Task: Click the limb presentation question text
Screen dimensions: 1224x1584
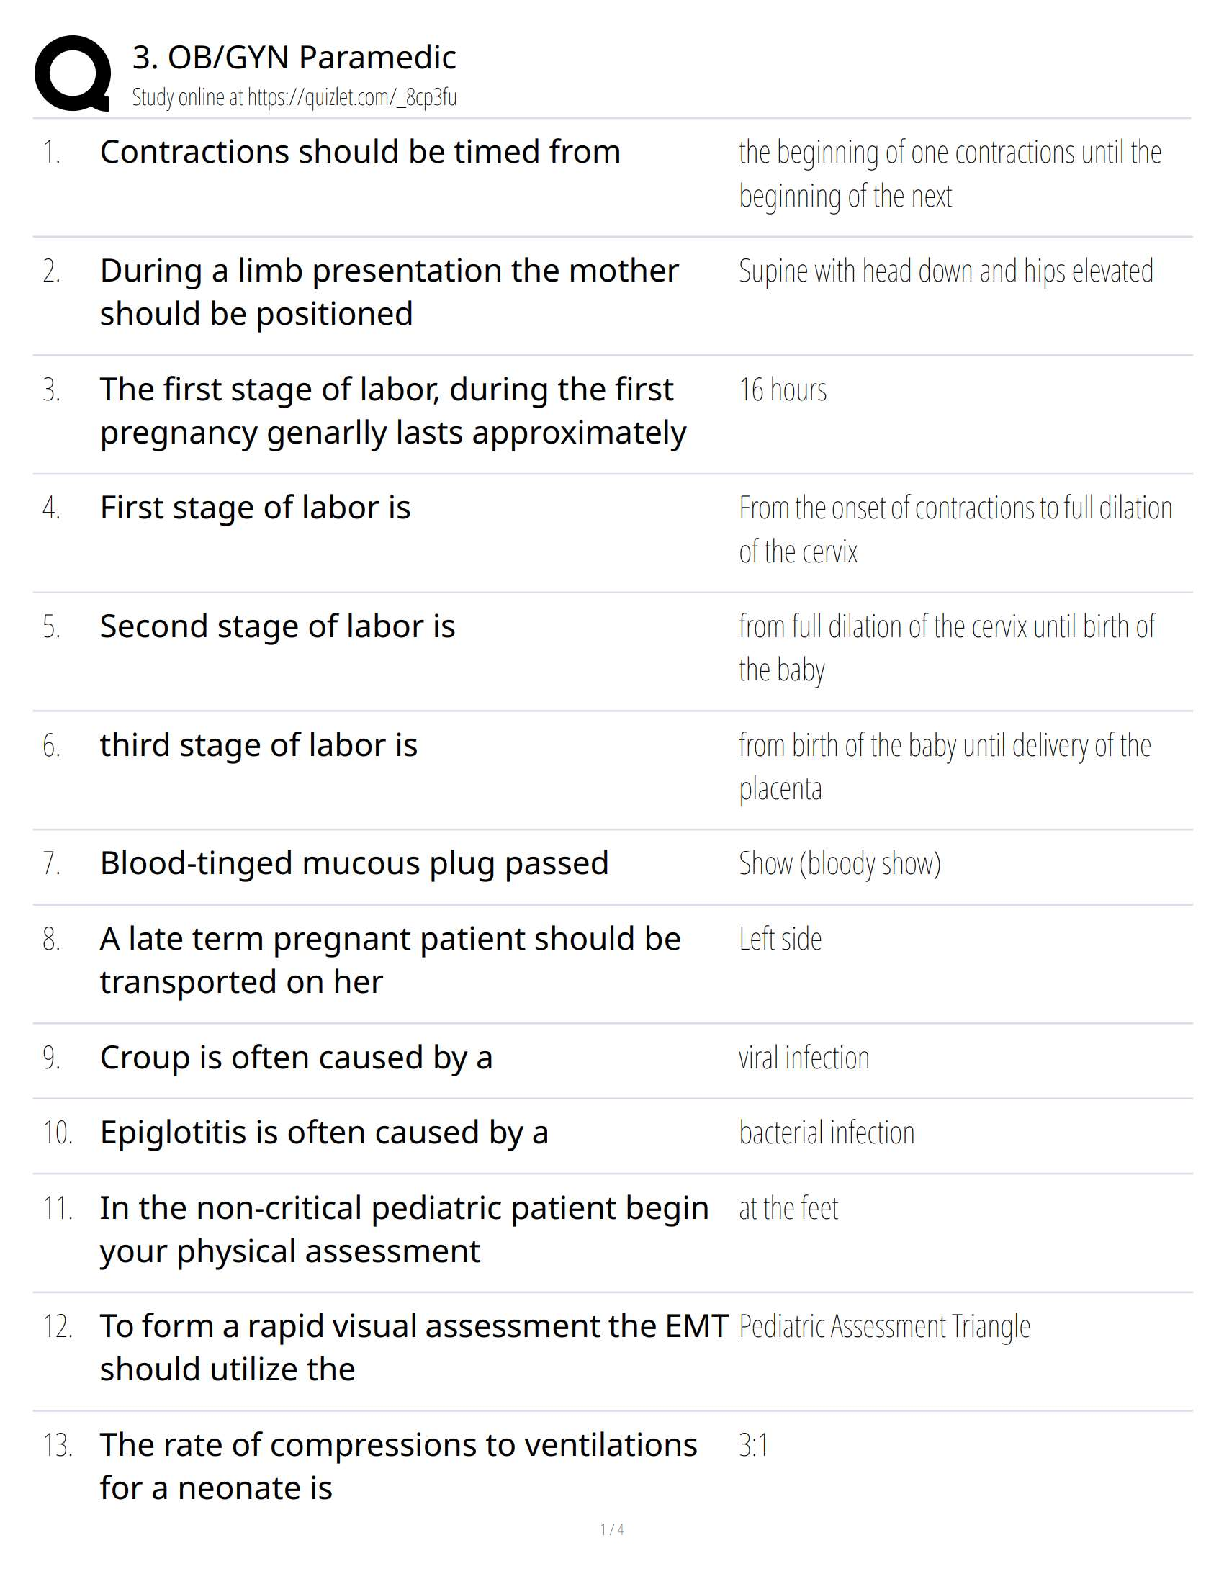Action: (389, 292)
